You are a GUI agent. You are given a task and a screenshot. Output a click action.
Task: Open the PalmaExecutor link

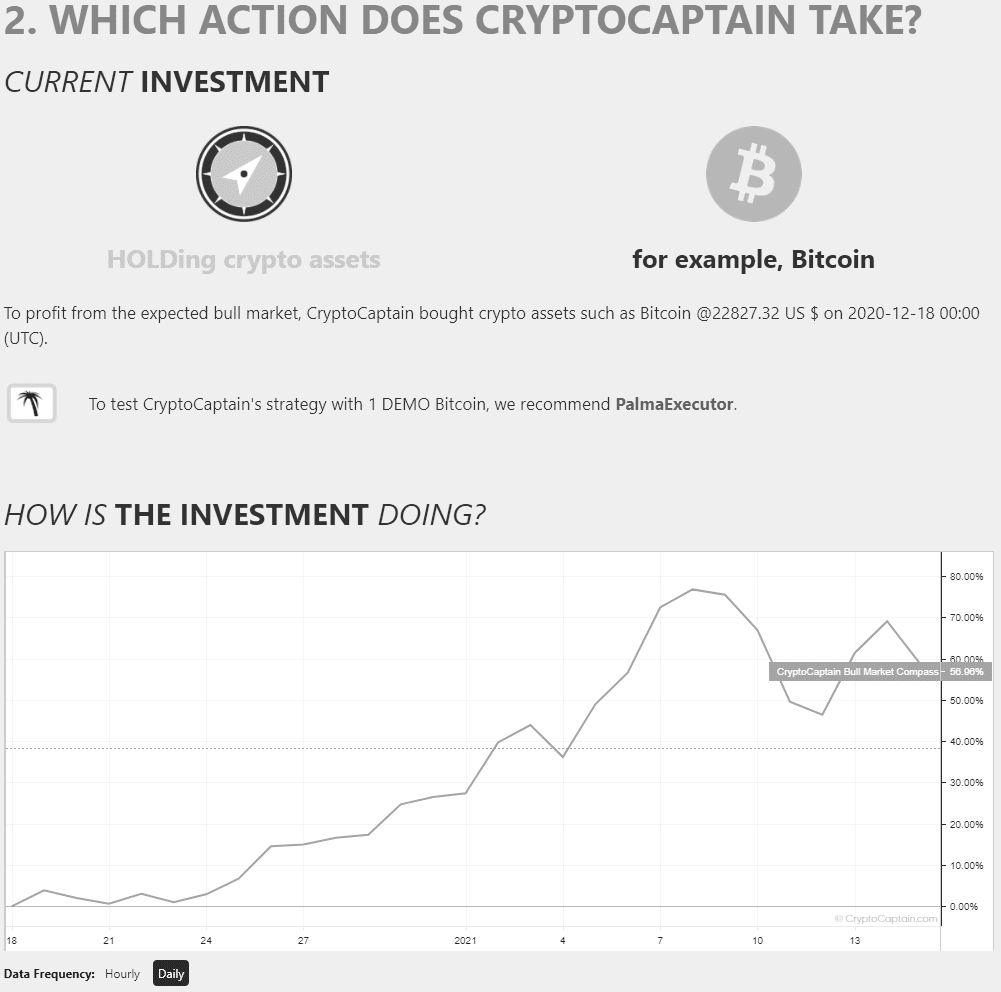[674, 404]
